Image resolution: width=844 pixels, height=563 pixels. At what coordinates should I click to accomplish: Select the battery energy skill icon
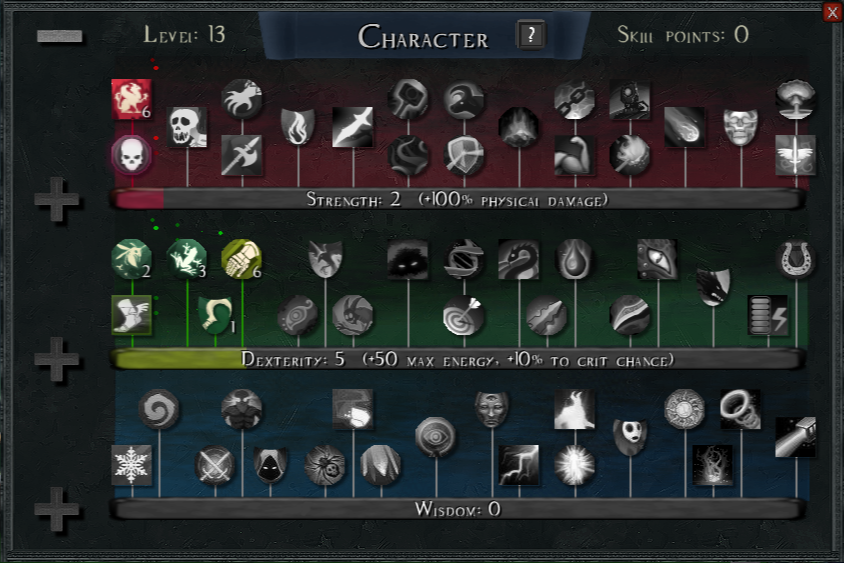[768, 315]
